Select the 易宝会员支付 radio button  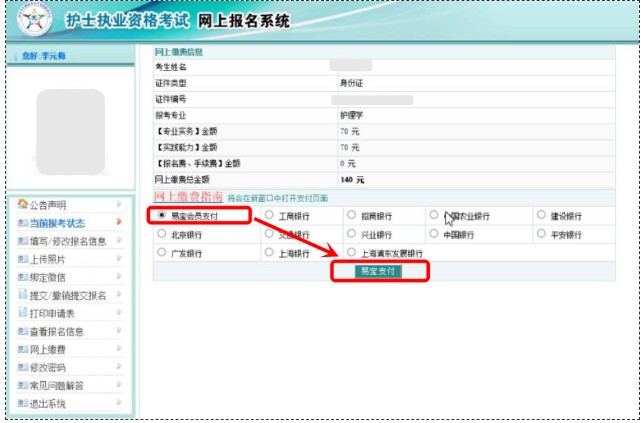pyautogui.click(x=161, y=215)
